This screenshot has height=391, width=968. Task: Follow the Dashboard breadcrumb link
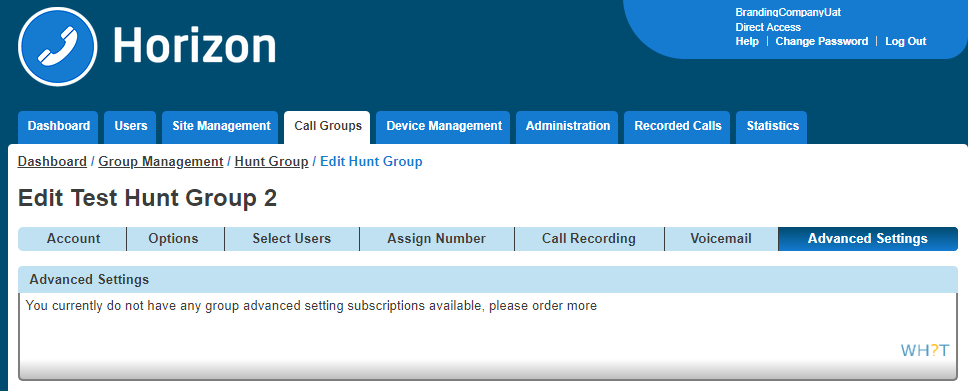[52, 162]
